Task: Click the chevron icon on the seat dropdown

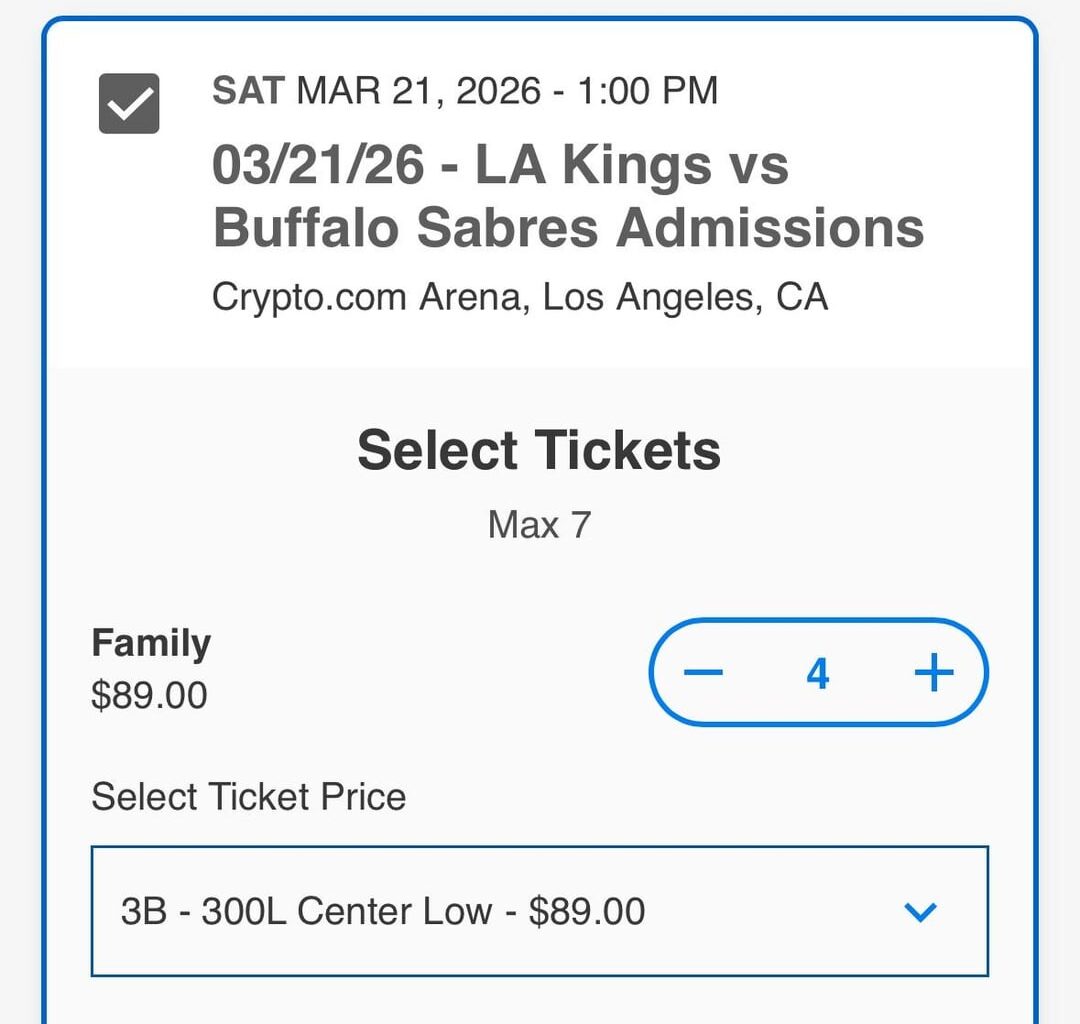Action: (920, 911)
